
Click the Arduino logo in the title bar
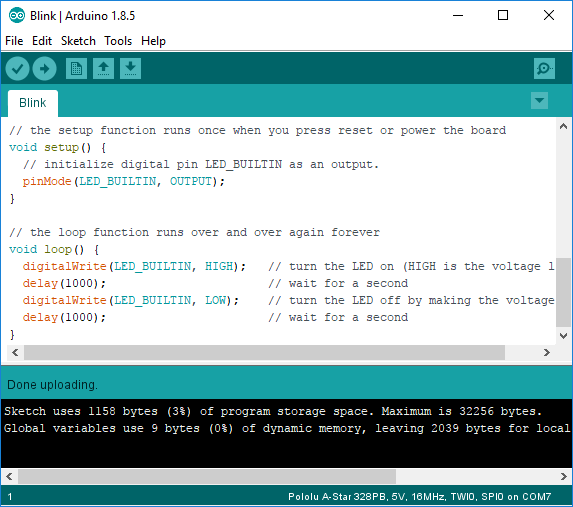click(16, 15)
